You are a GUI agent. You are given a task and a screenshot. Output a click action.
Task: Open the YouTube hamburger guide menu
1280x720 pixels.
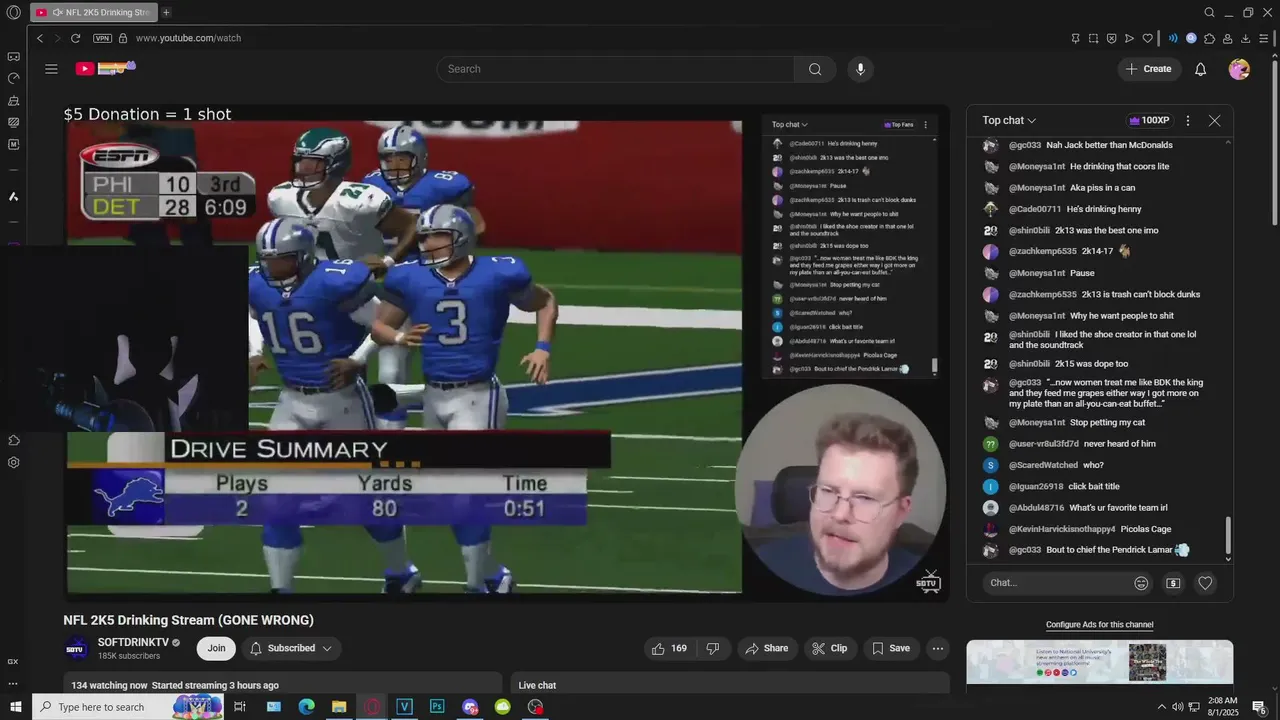(x=51, y=69)
